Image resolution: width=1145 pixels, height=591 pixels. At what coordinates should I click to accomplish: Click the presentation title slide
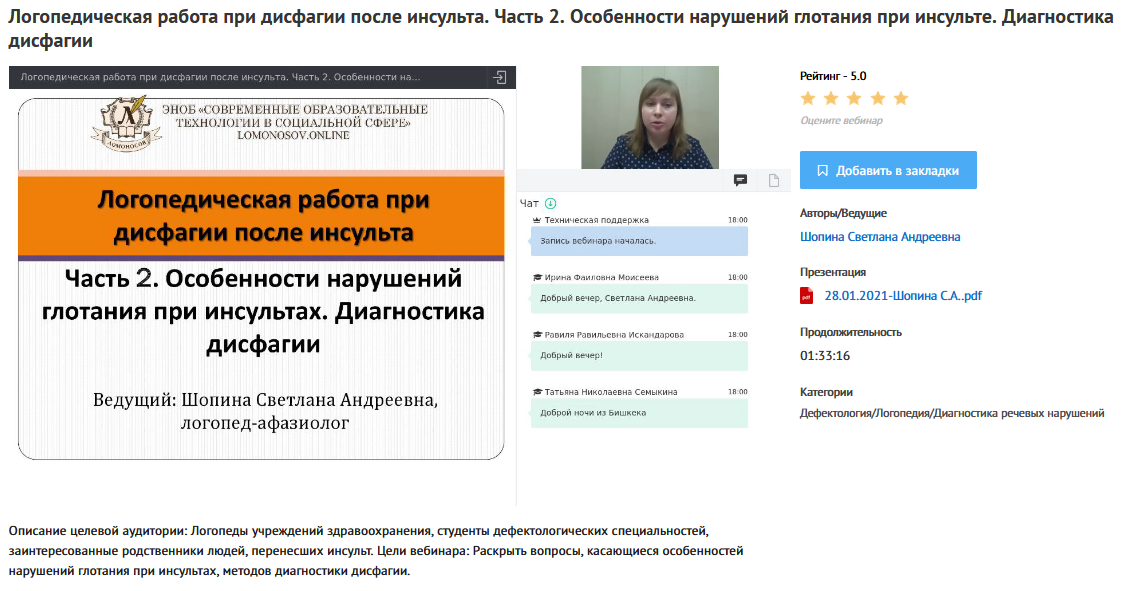[262, 280]
